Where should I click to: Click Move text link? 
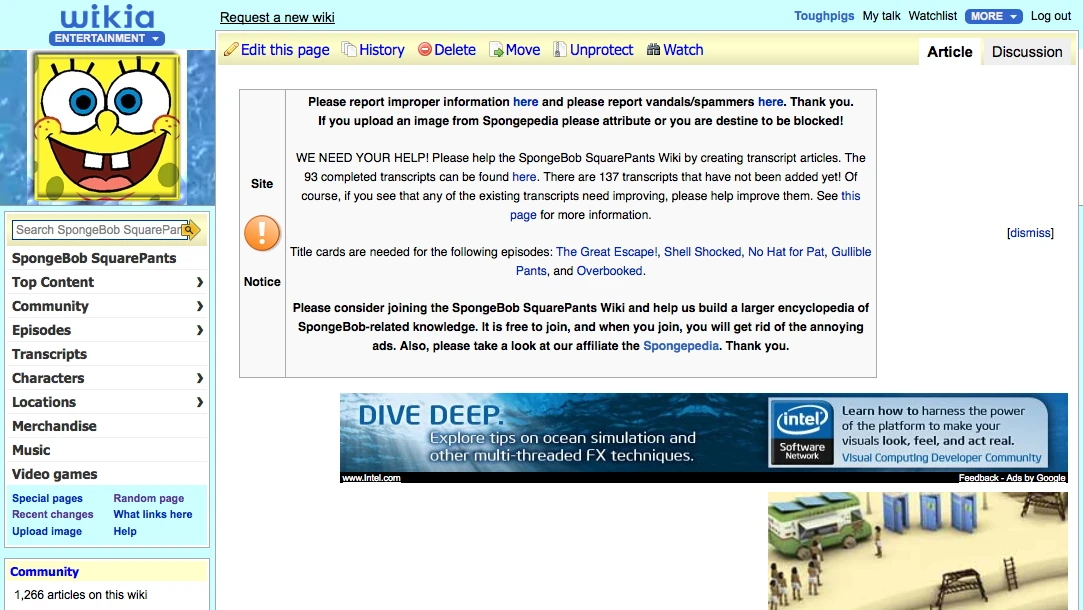523,50
